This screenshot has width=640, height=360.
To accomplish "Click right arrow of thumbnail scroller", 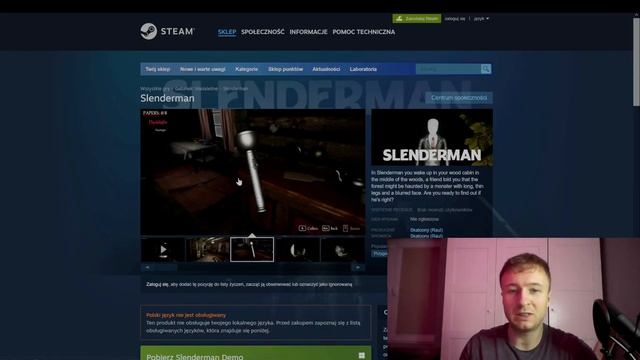I will click(x=358, y=267).
